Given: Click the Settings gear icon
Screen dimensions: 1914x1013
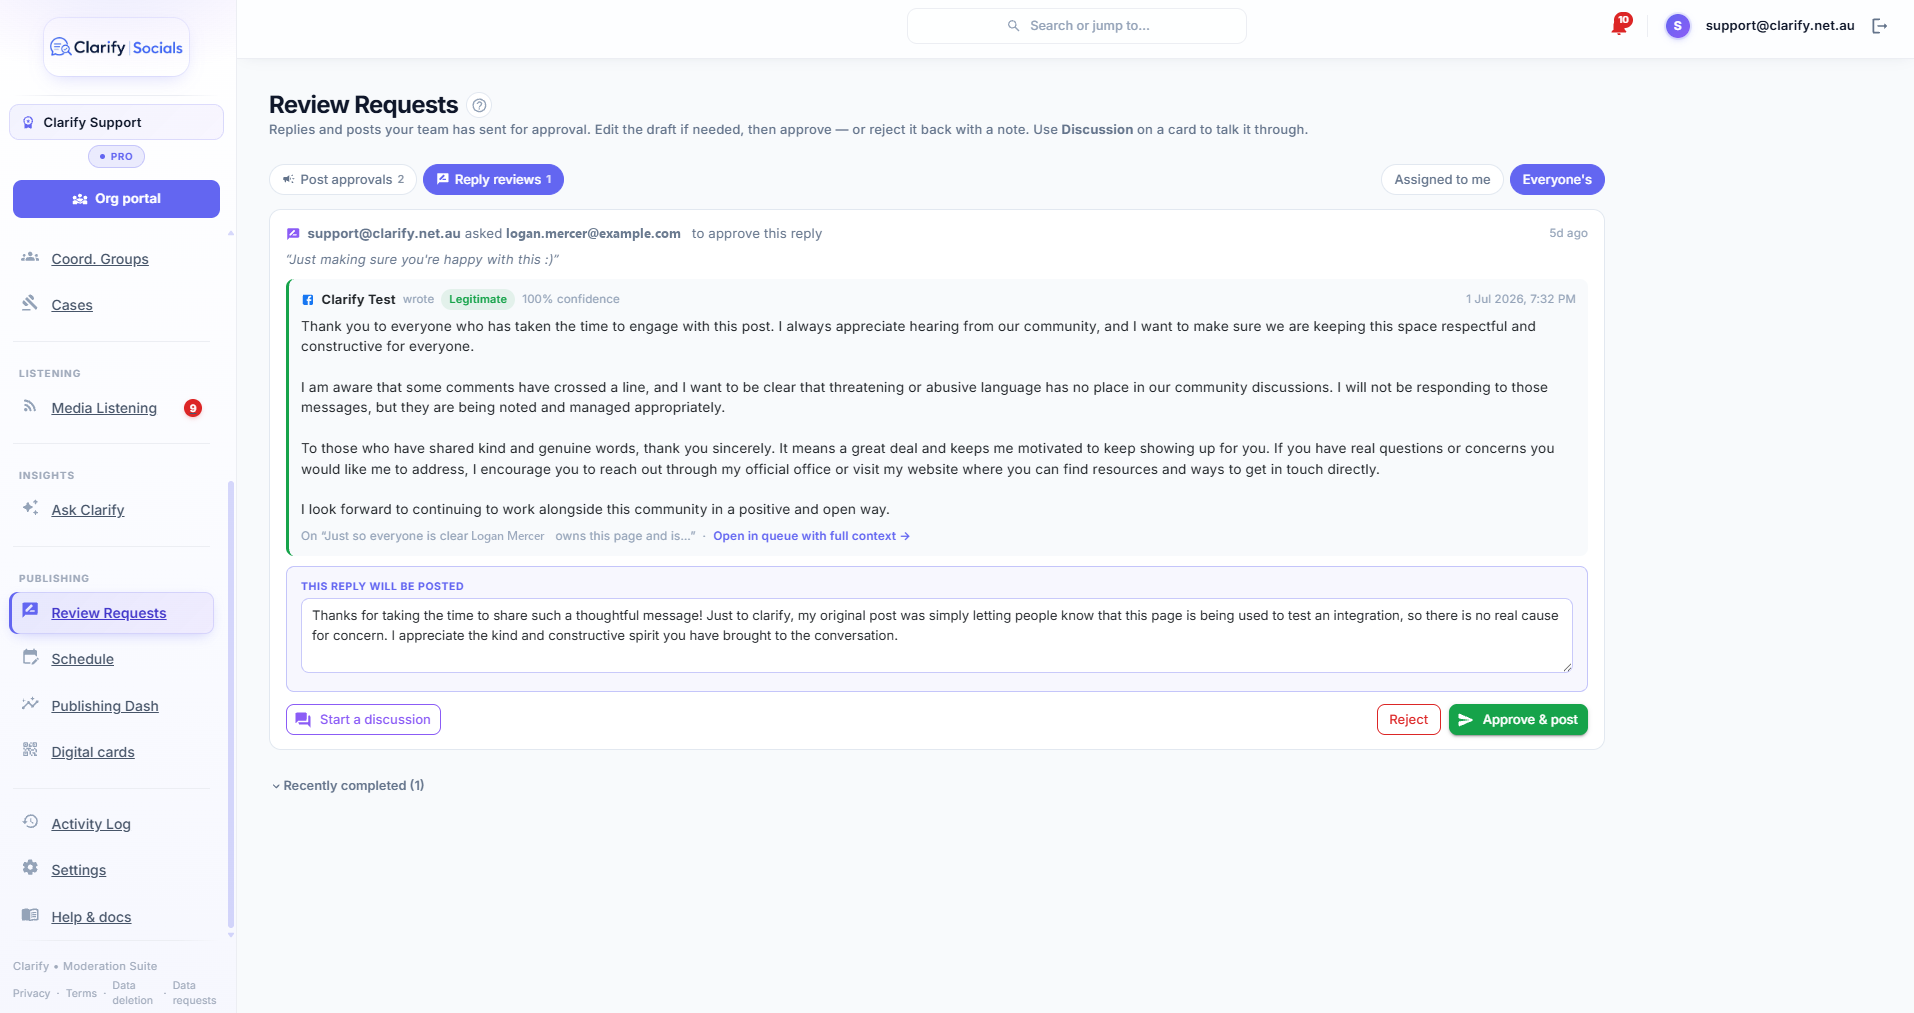Looking at the screenshot, I should tap(30, 868).
